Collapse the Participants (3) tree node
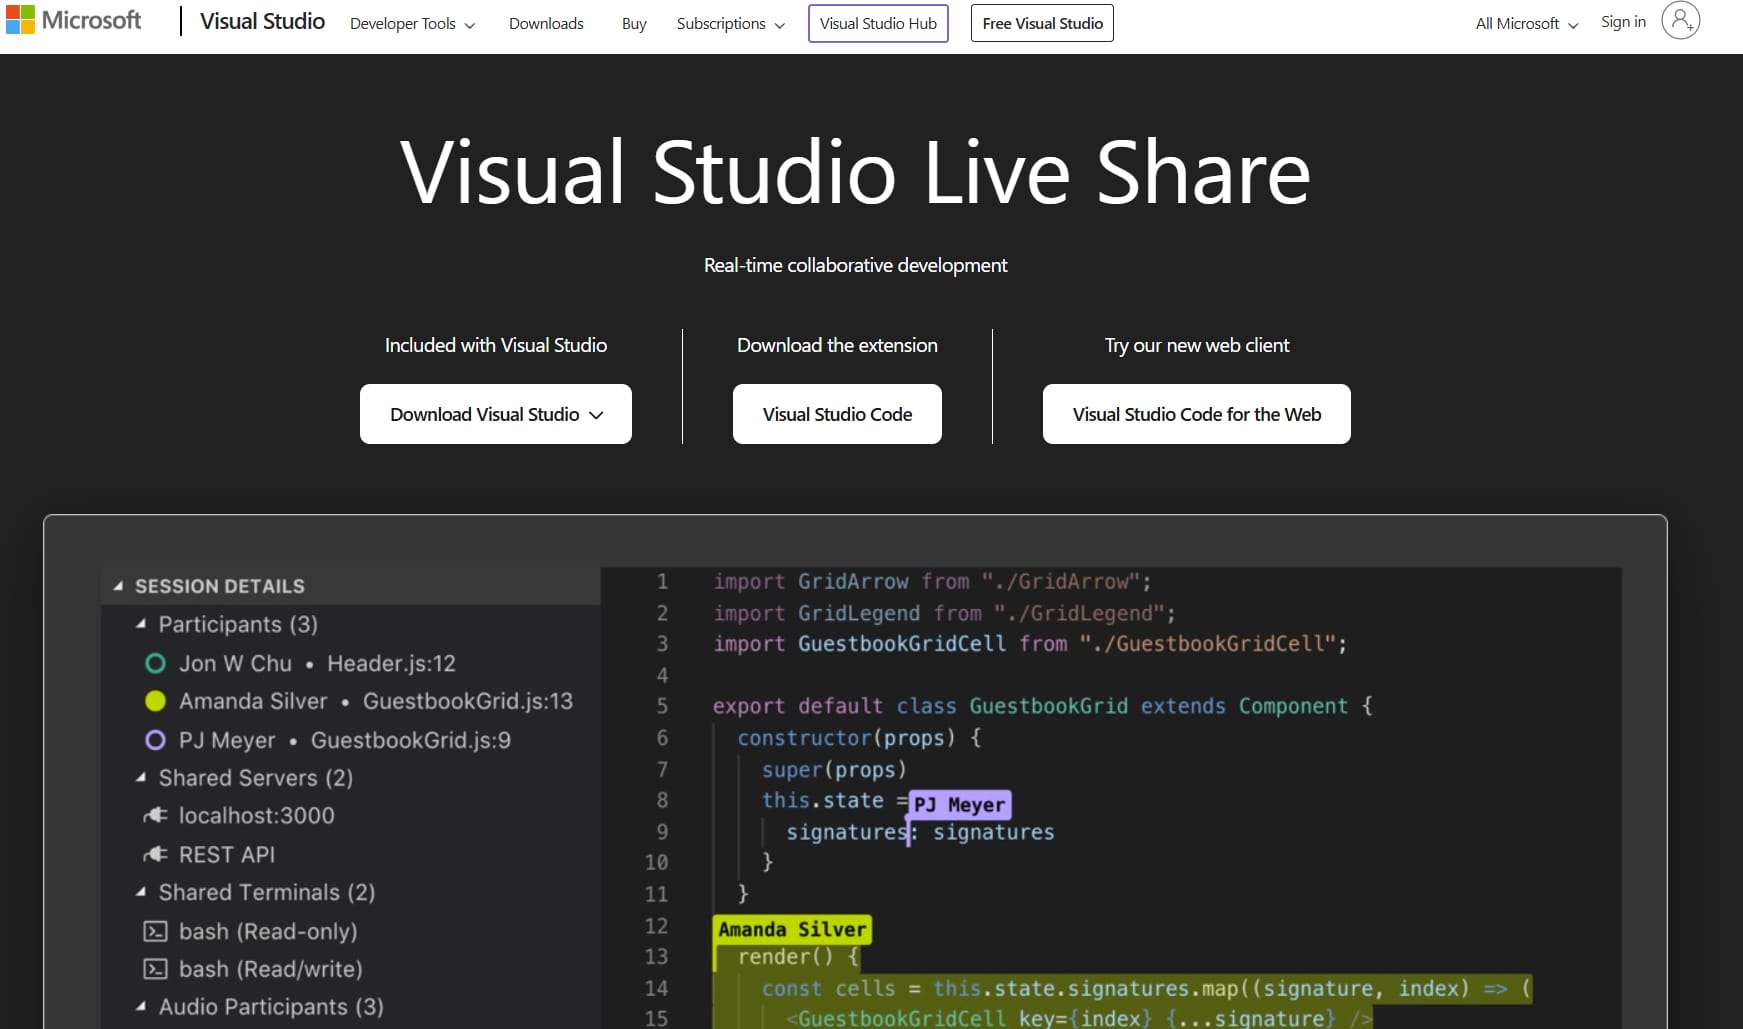The image size is (1743, 1029). (x=141, y=624)
